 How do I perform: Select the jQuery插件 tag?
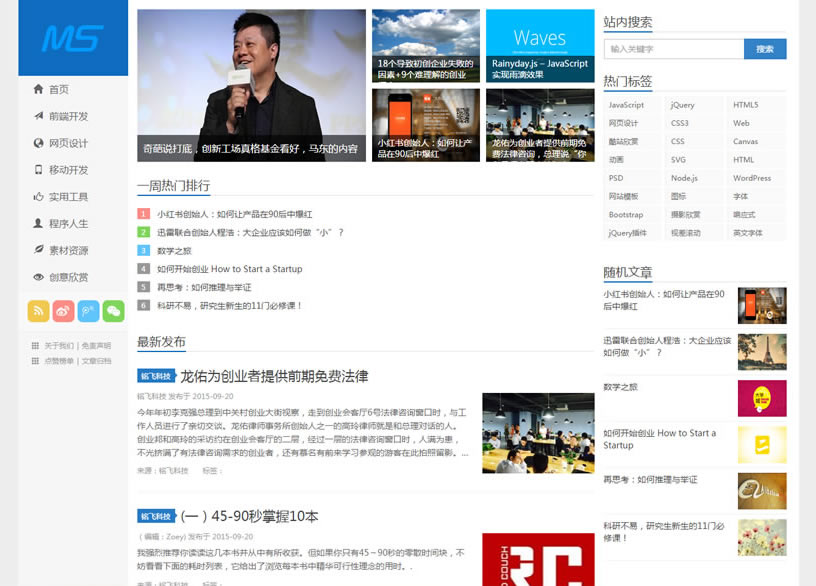[628, 233]
